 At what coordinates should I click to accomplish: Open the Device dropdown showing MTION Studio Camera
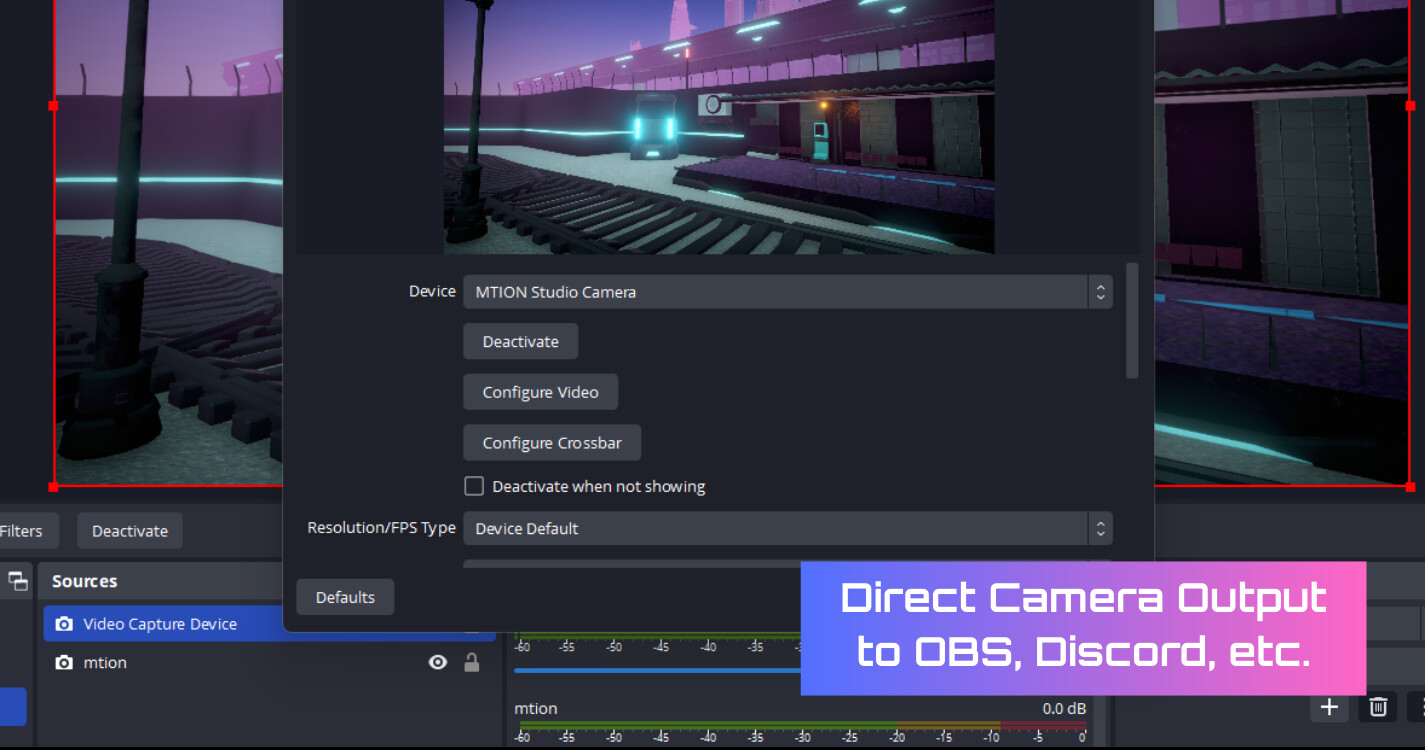[786, 292]
